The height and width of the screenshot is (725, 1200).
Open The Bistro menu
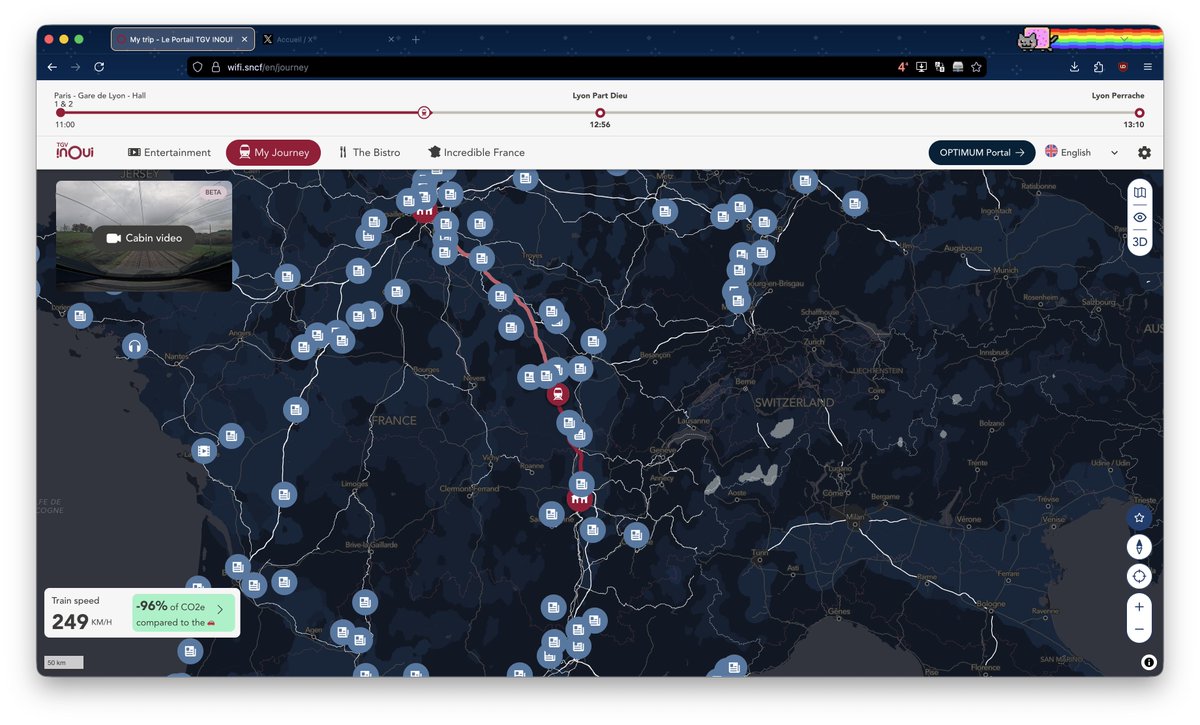coord(369,152)
